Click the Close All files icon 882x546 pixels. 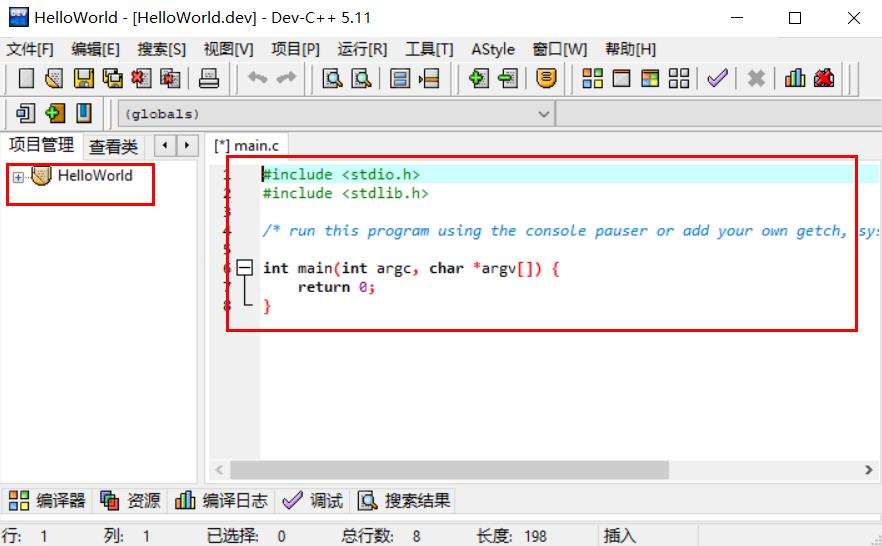pyautogui.click(x=170, y=78)
